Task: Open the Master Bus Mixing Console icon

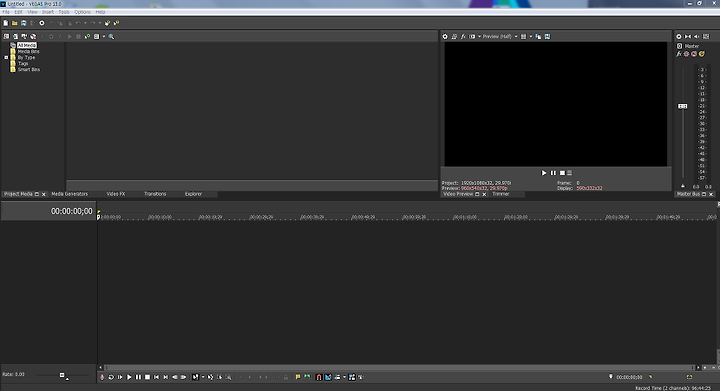Action: tap(706, 36)
